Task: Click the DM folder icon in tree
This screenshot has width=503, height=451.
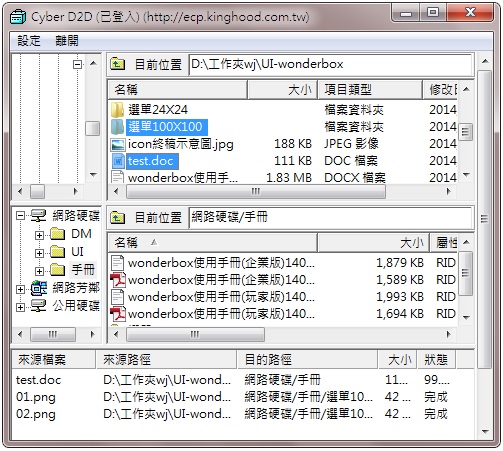Action: (57, 234)
